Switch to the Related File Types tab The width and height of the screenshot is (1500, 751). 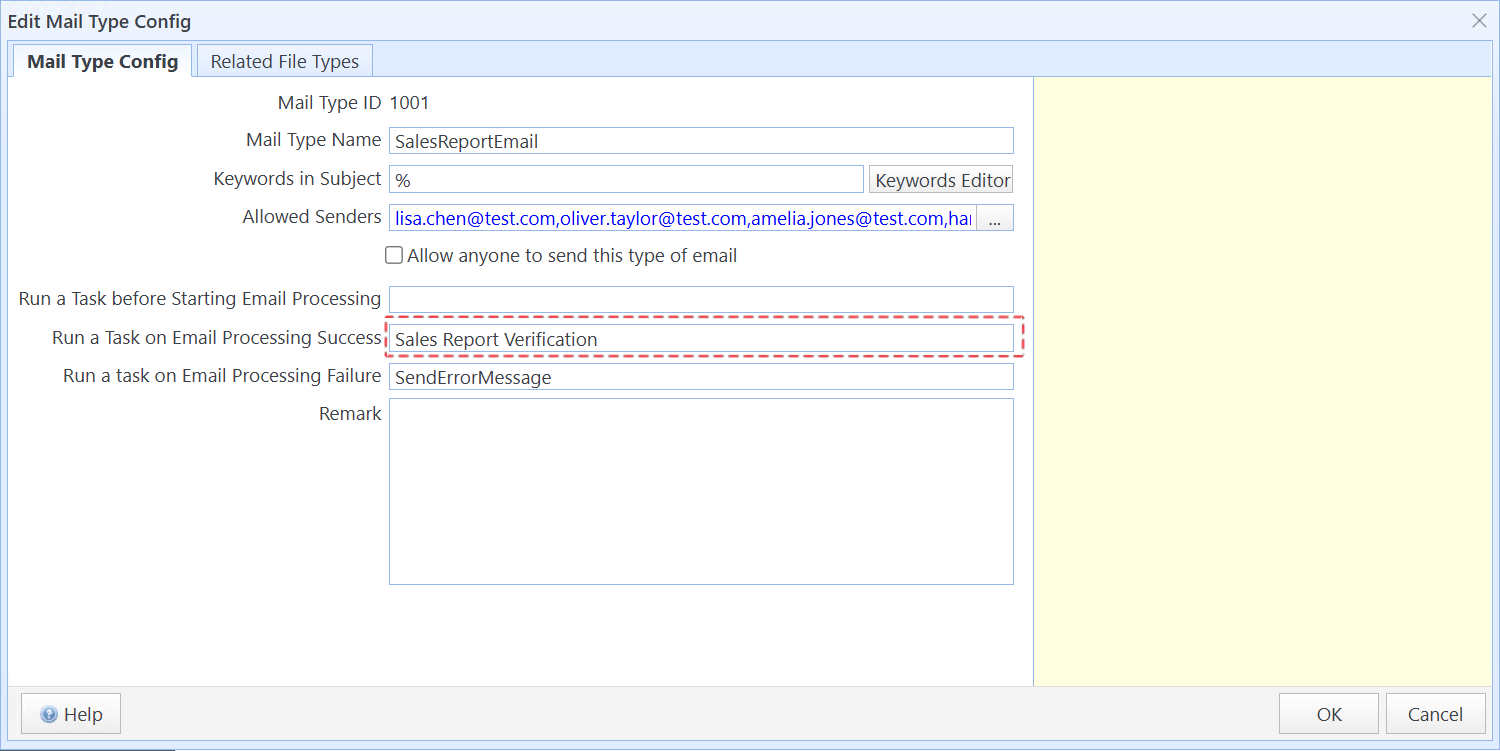pyautogui.click(x=284, y=60)
